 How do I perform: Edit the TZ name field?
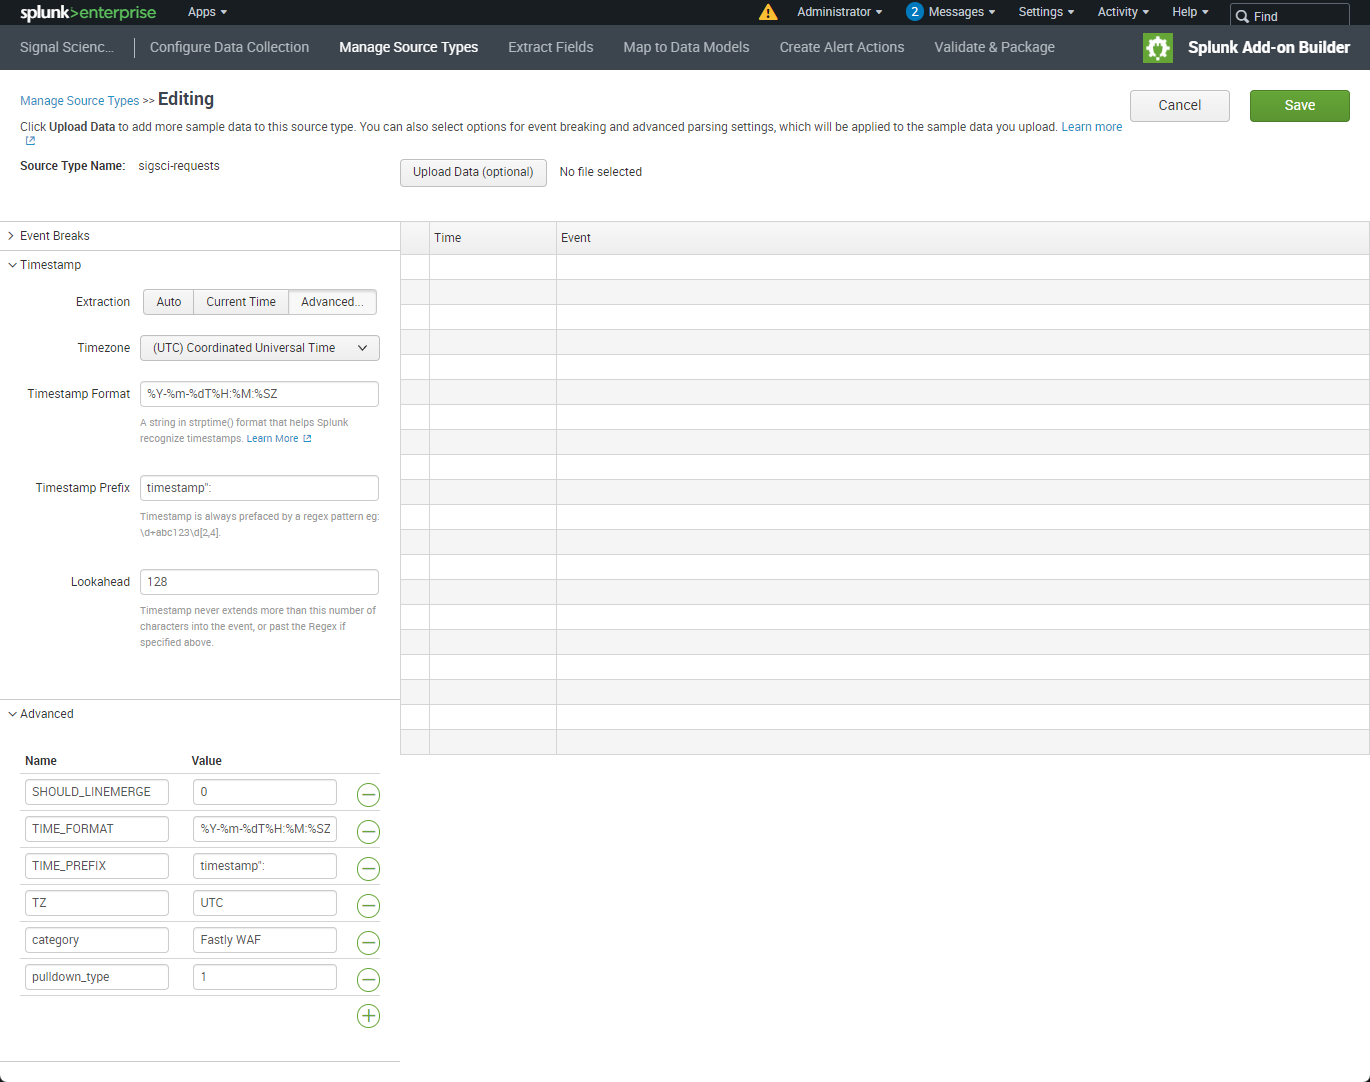tap(97, 903)
